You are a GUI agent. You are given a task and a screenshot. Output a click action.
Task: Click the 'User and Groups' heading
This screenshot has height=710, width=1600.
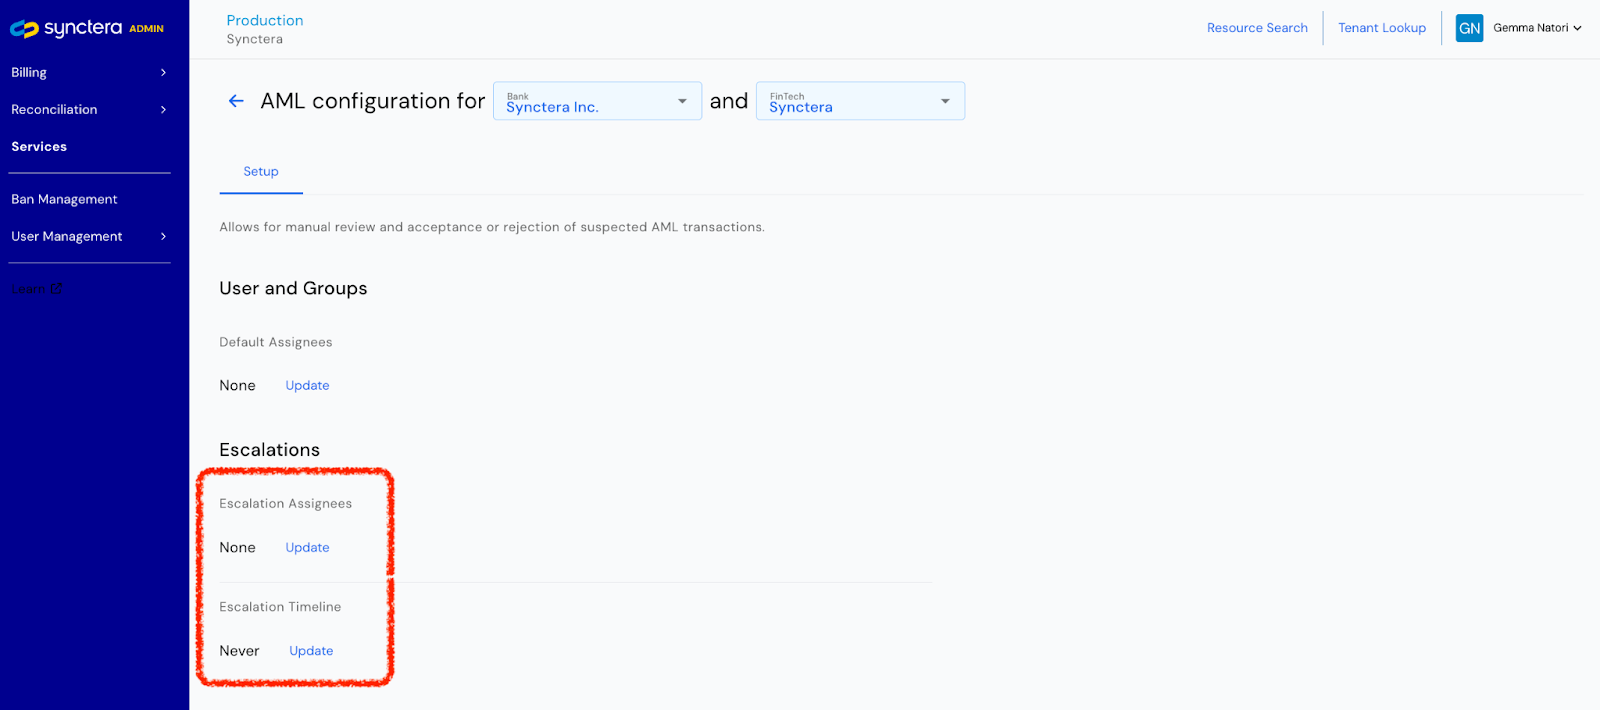pos(293,288)
